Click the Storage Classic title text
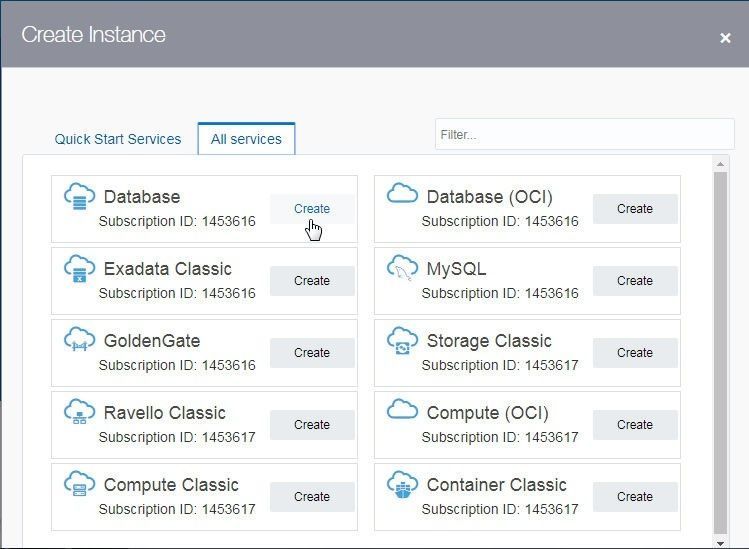The height and width of the screenshot is (549, 749). click(x=489, y=341)
